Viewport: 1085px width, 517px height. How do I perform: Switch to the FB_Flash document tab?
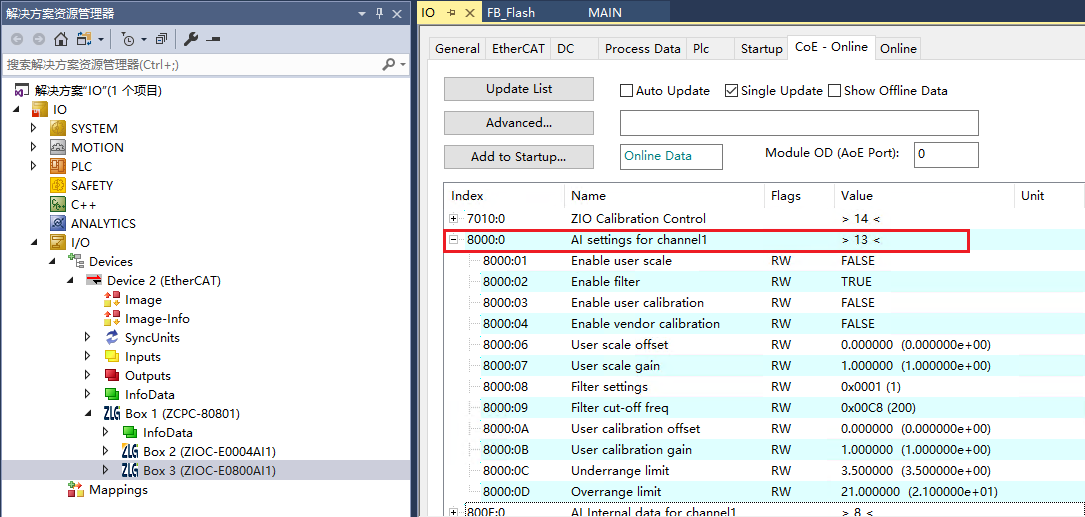pyautogui.click(x=511, y=12)
